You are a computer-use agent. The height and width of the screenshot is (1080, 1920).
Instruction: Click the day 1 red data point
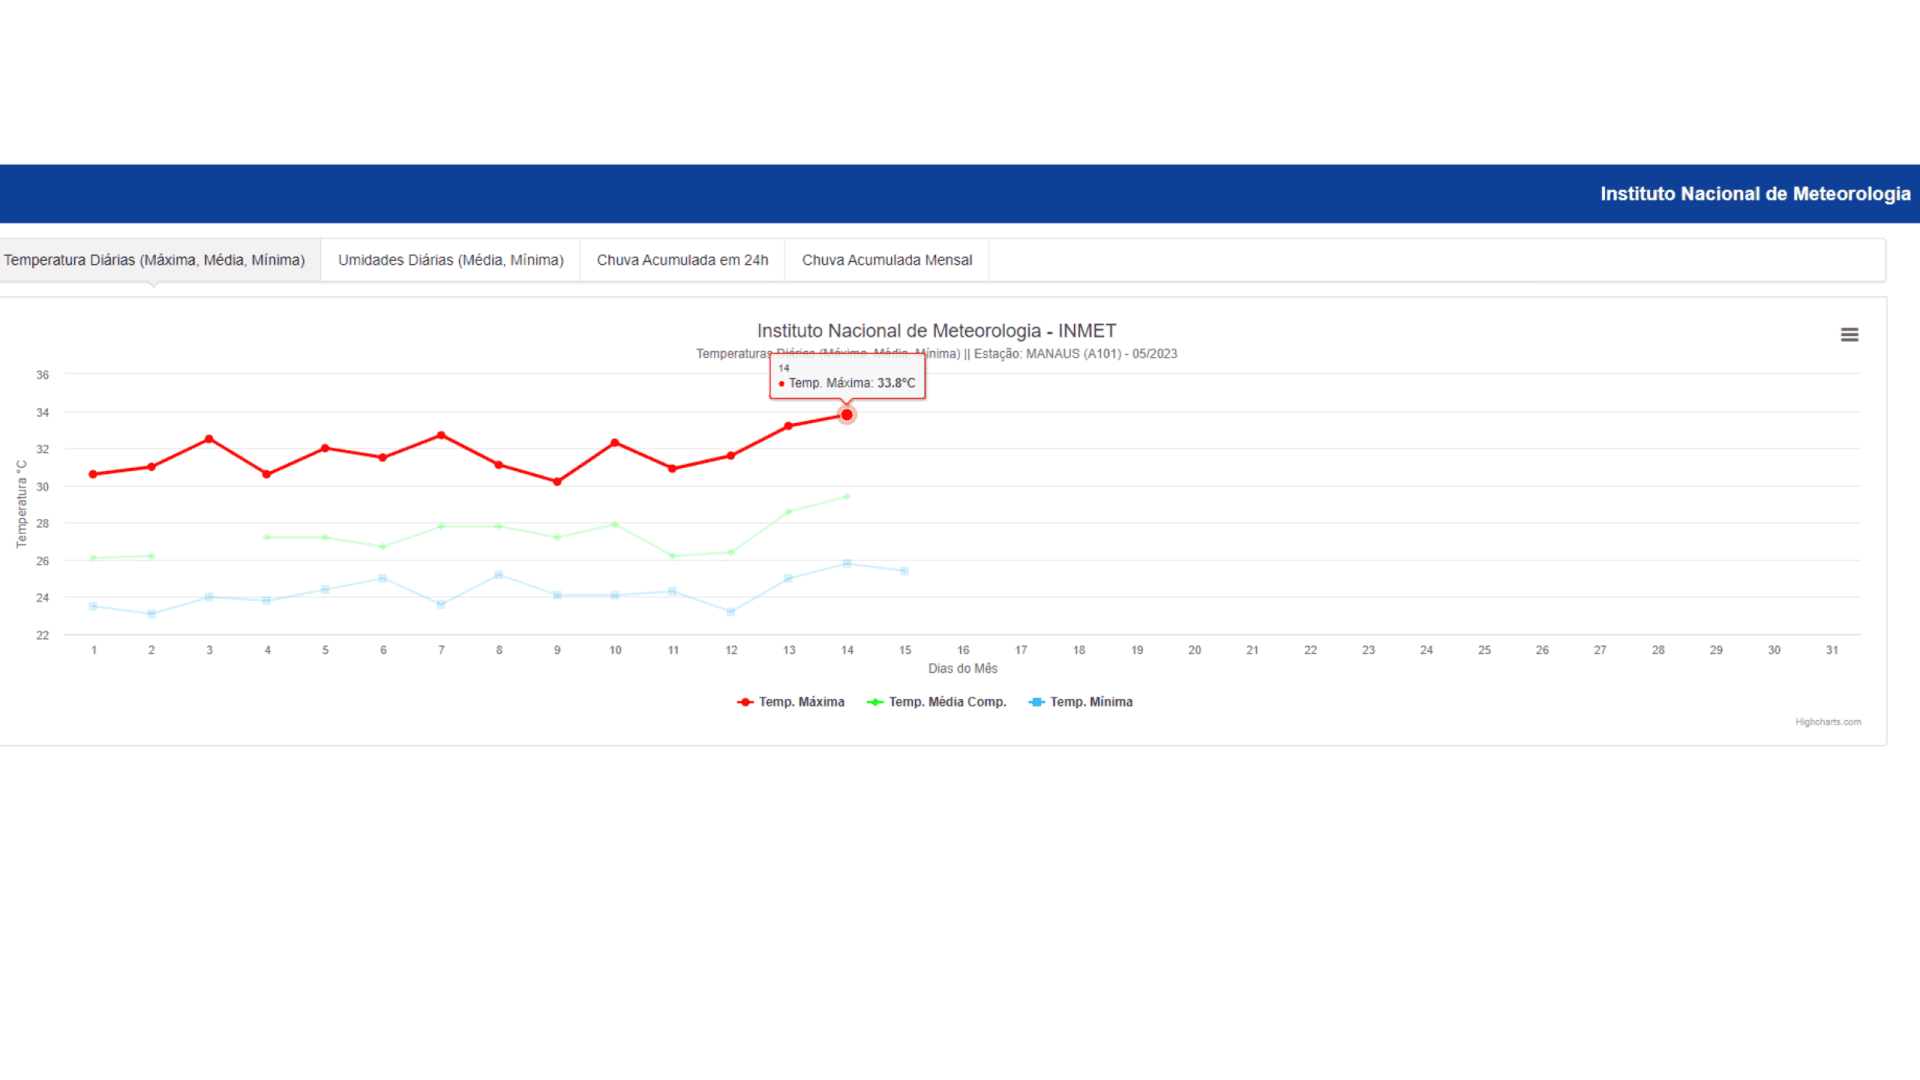coord(94,473)
